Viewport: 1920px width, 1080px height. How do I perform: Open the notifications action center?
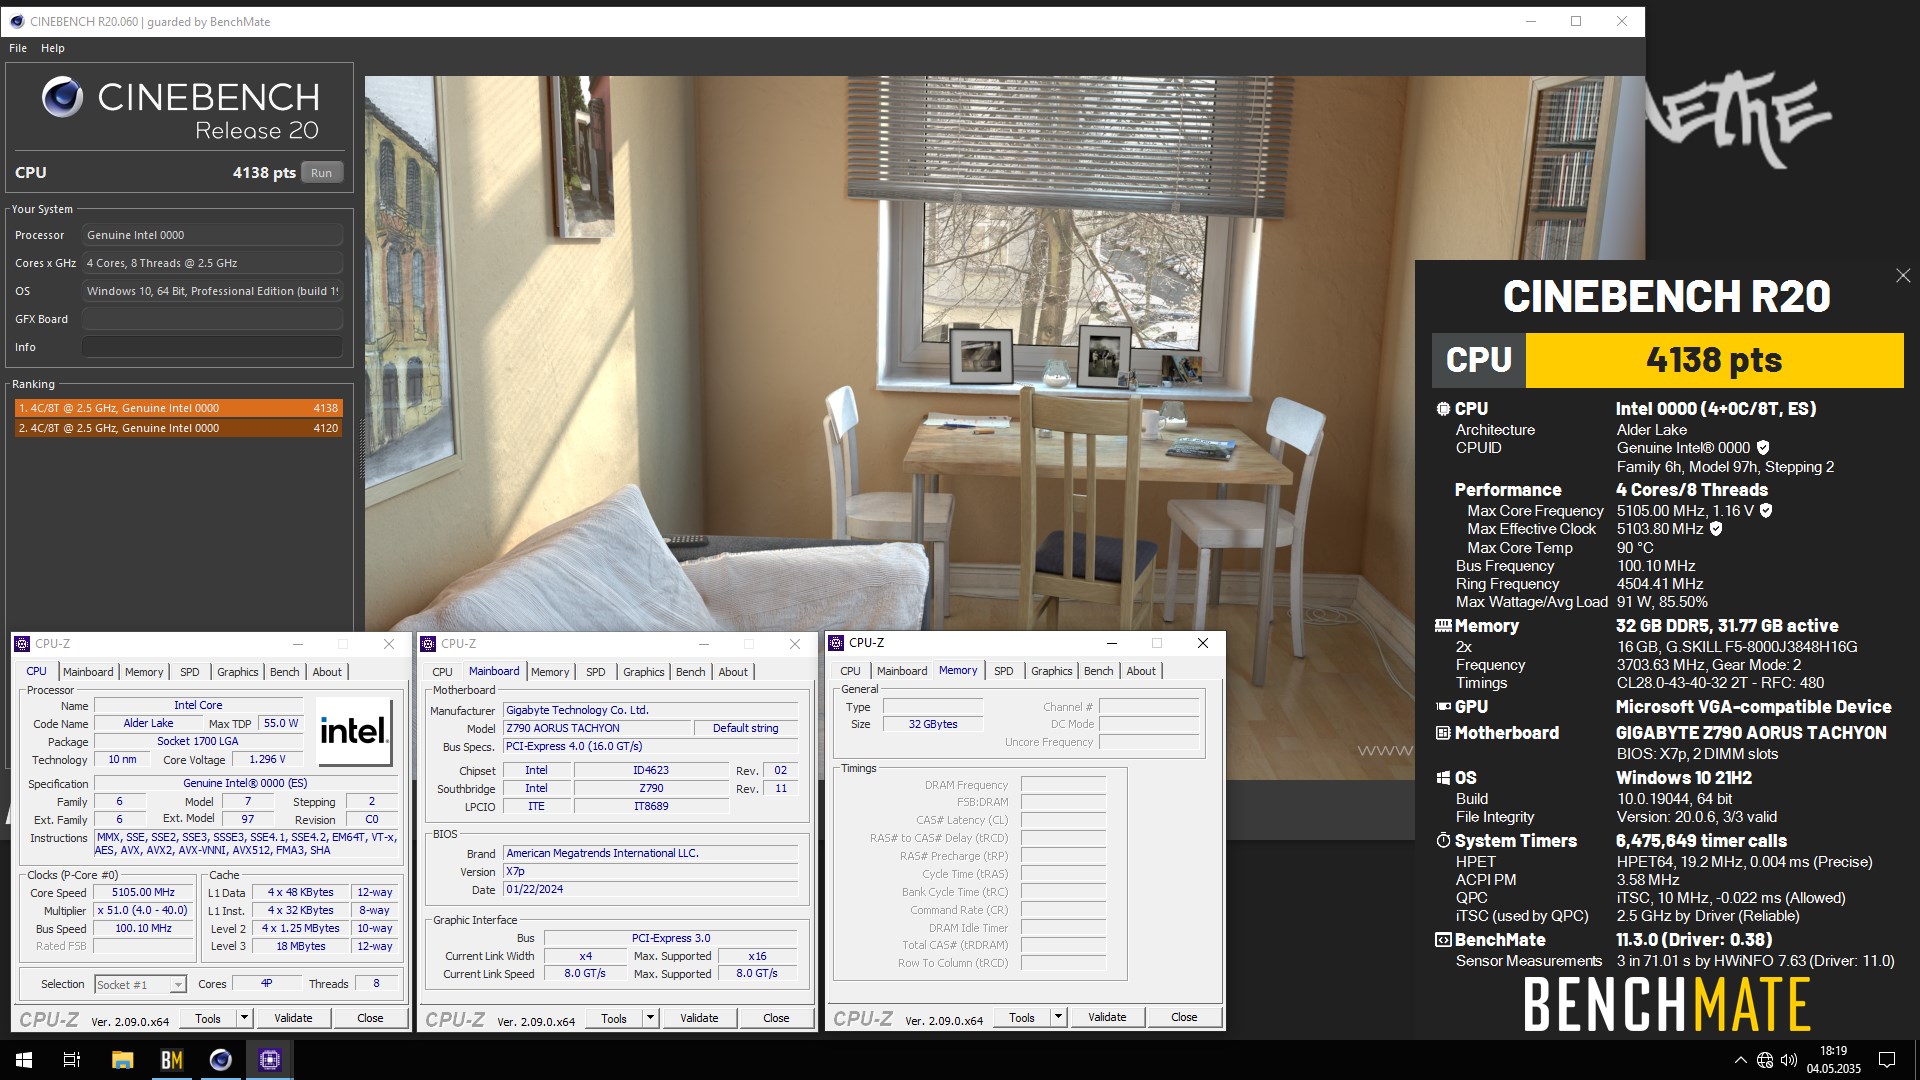pos(1887,1060)
